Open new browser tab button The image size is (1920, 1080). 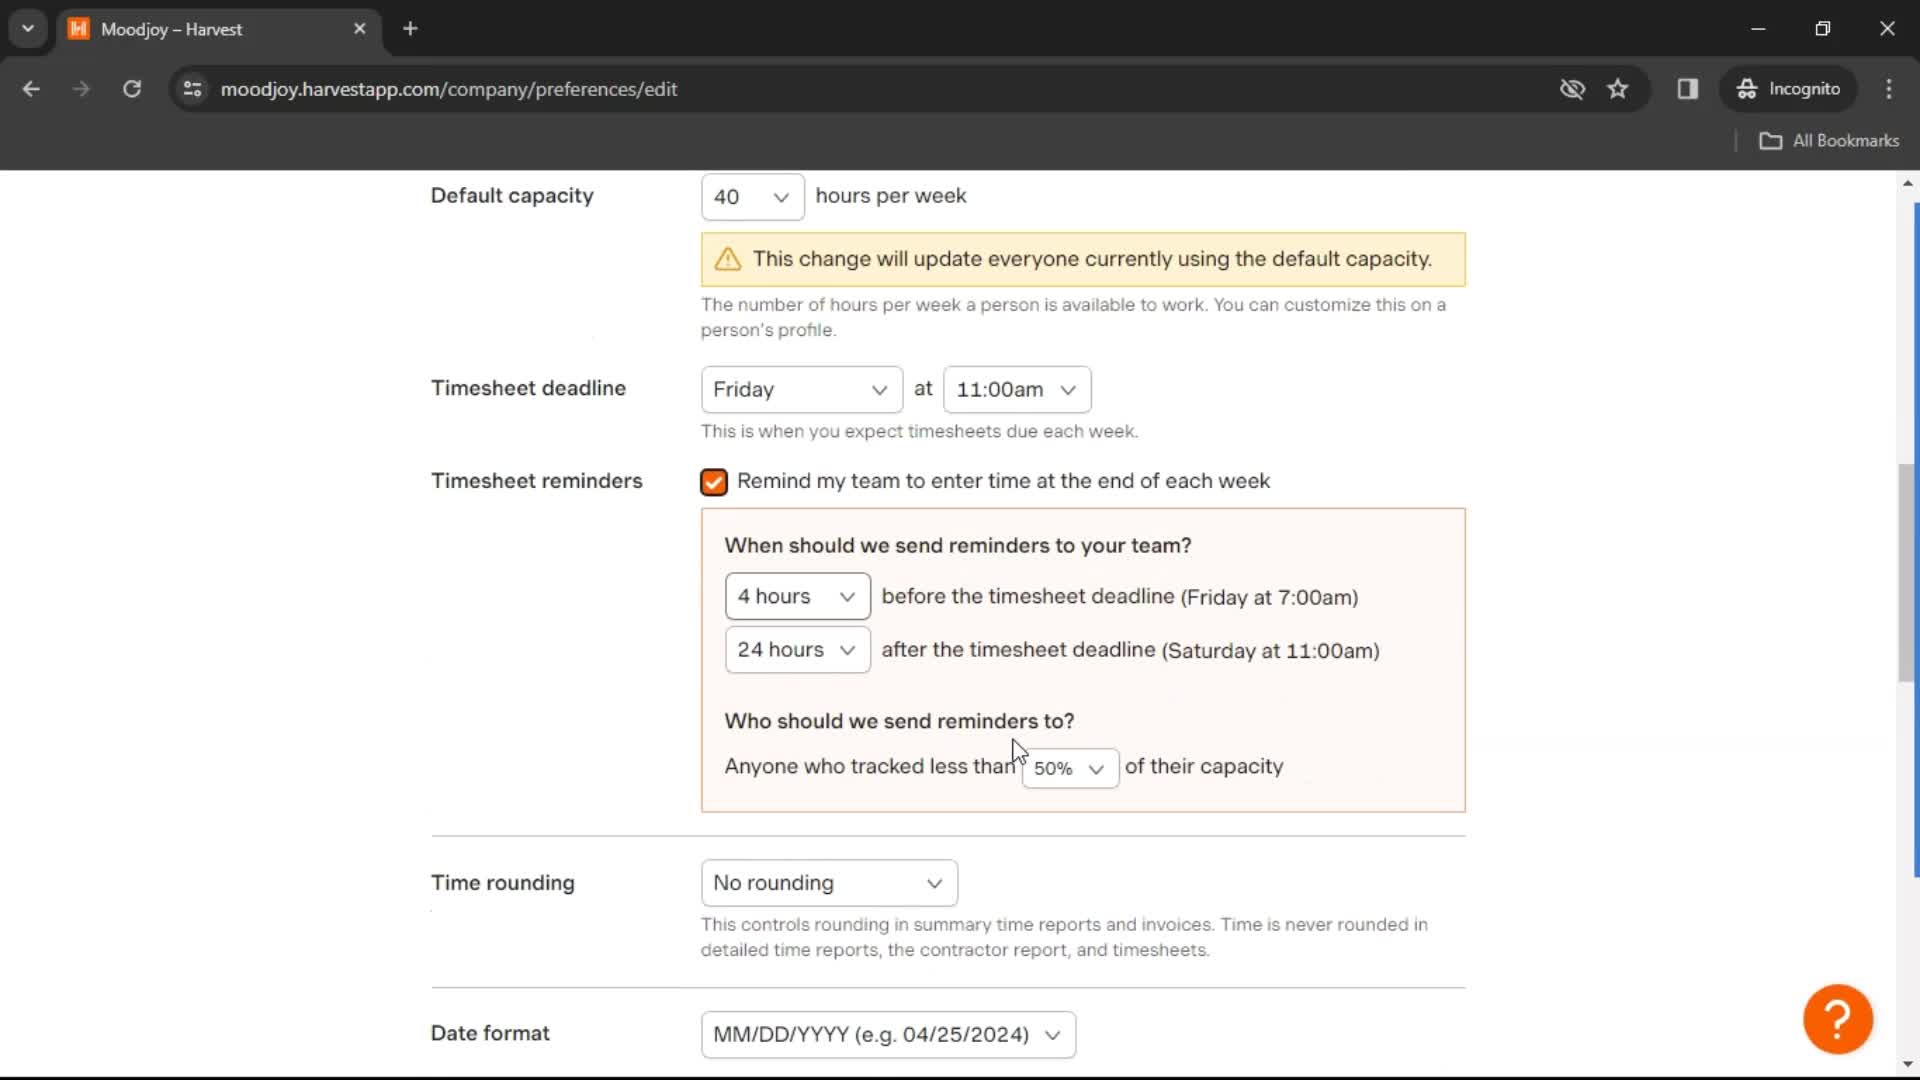[409, 29]
